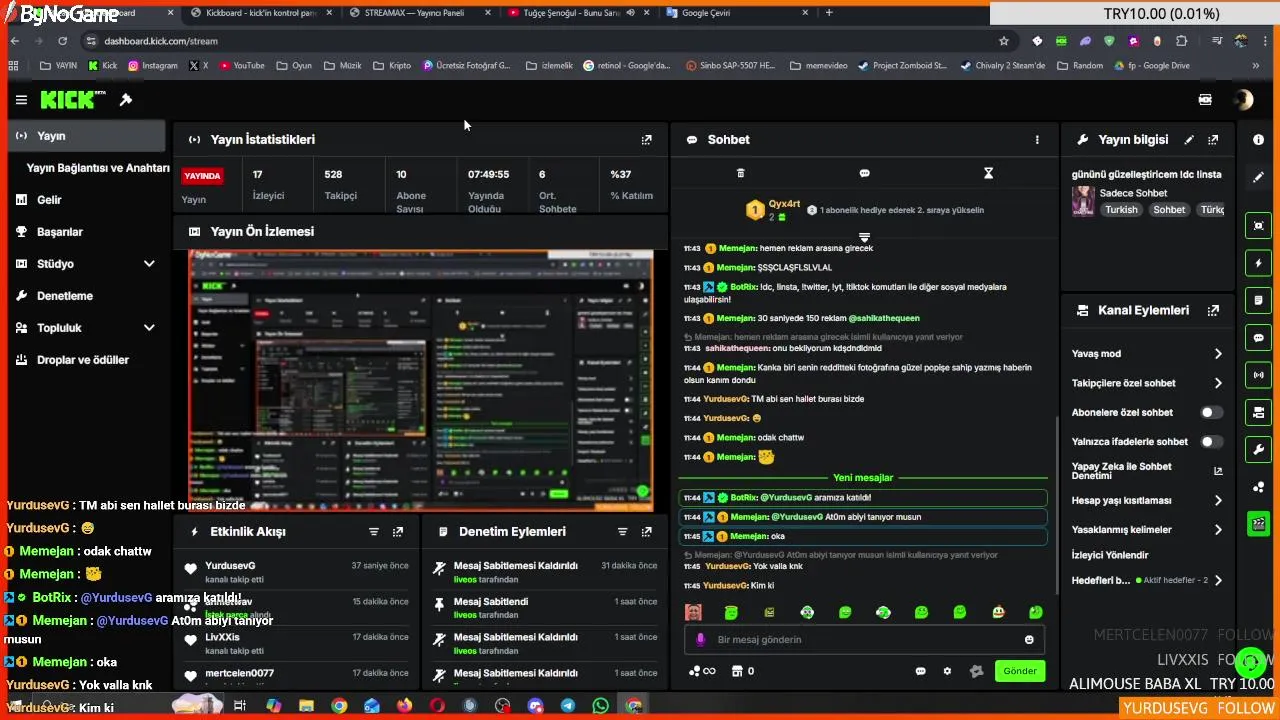Open Sohbet panel three-dot options
The image size is (1280, 720).
pos(1037,140)
